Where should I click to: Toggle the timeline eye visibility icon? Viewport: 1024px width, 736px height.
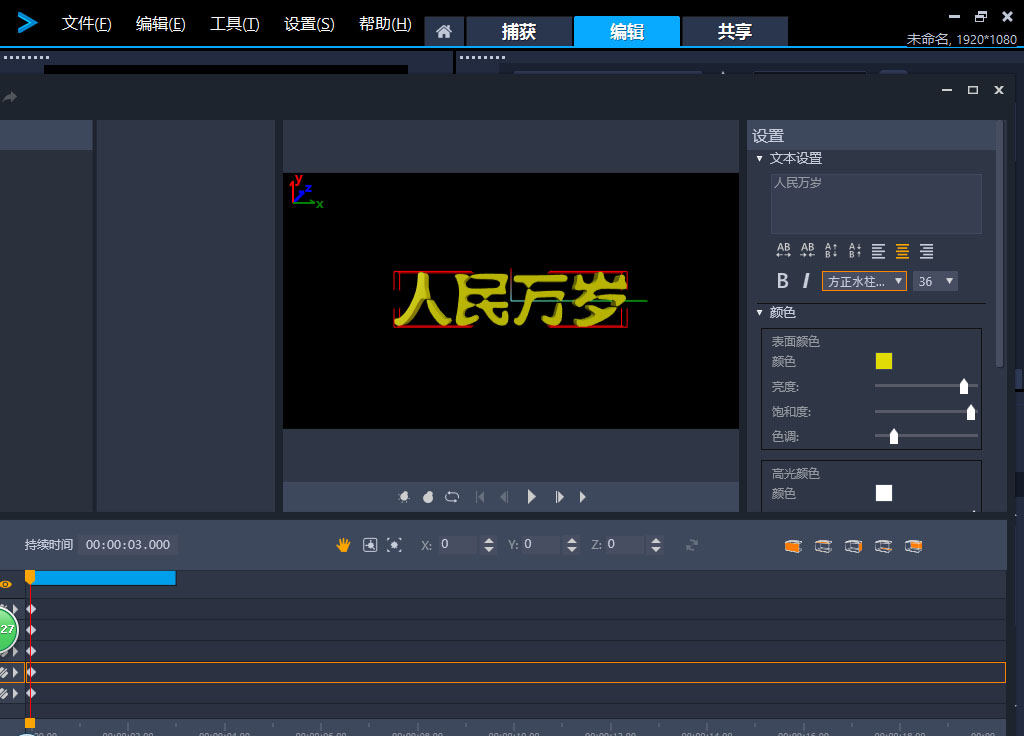[6, 584]
